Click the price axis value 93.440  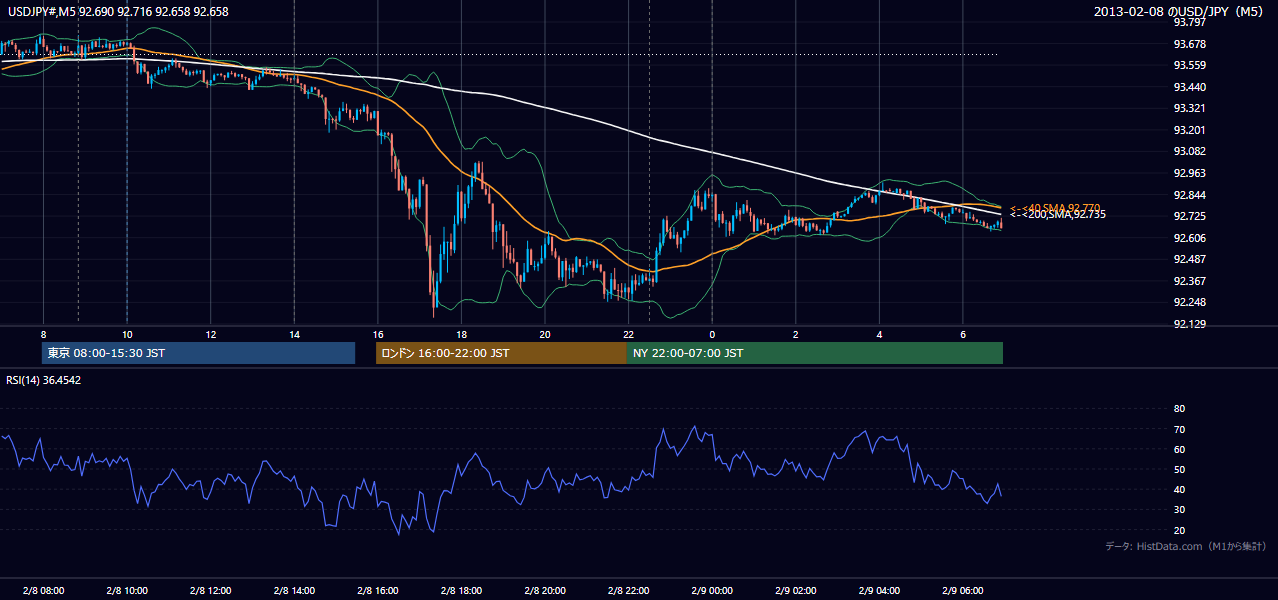tap(1189, 87)
